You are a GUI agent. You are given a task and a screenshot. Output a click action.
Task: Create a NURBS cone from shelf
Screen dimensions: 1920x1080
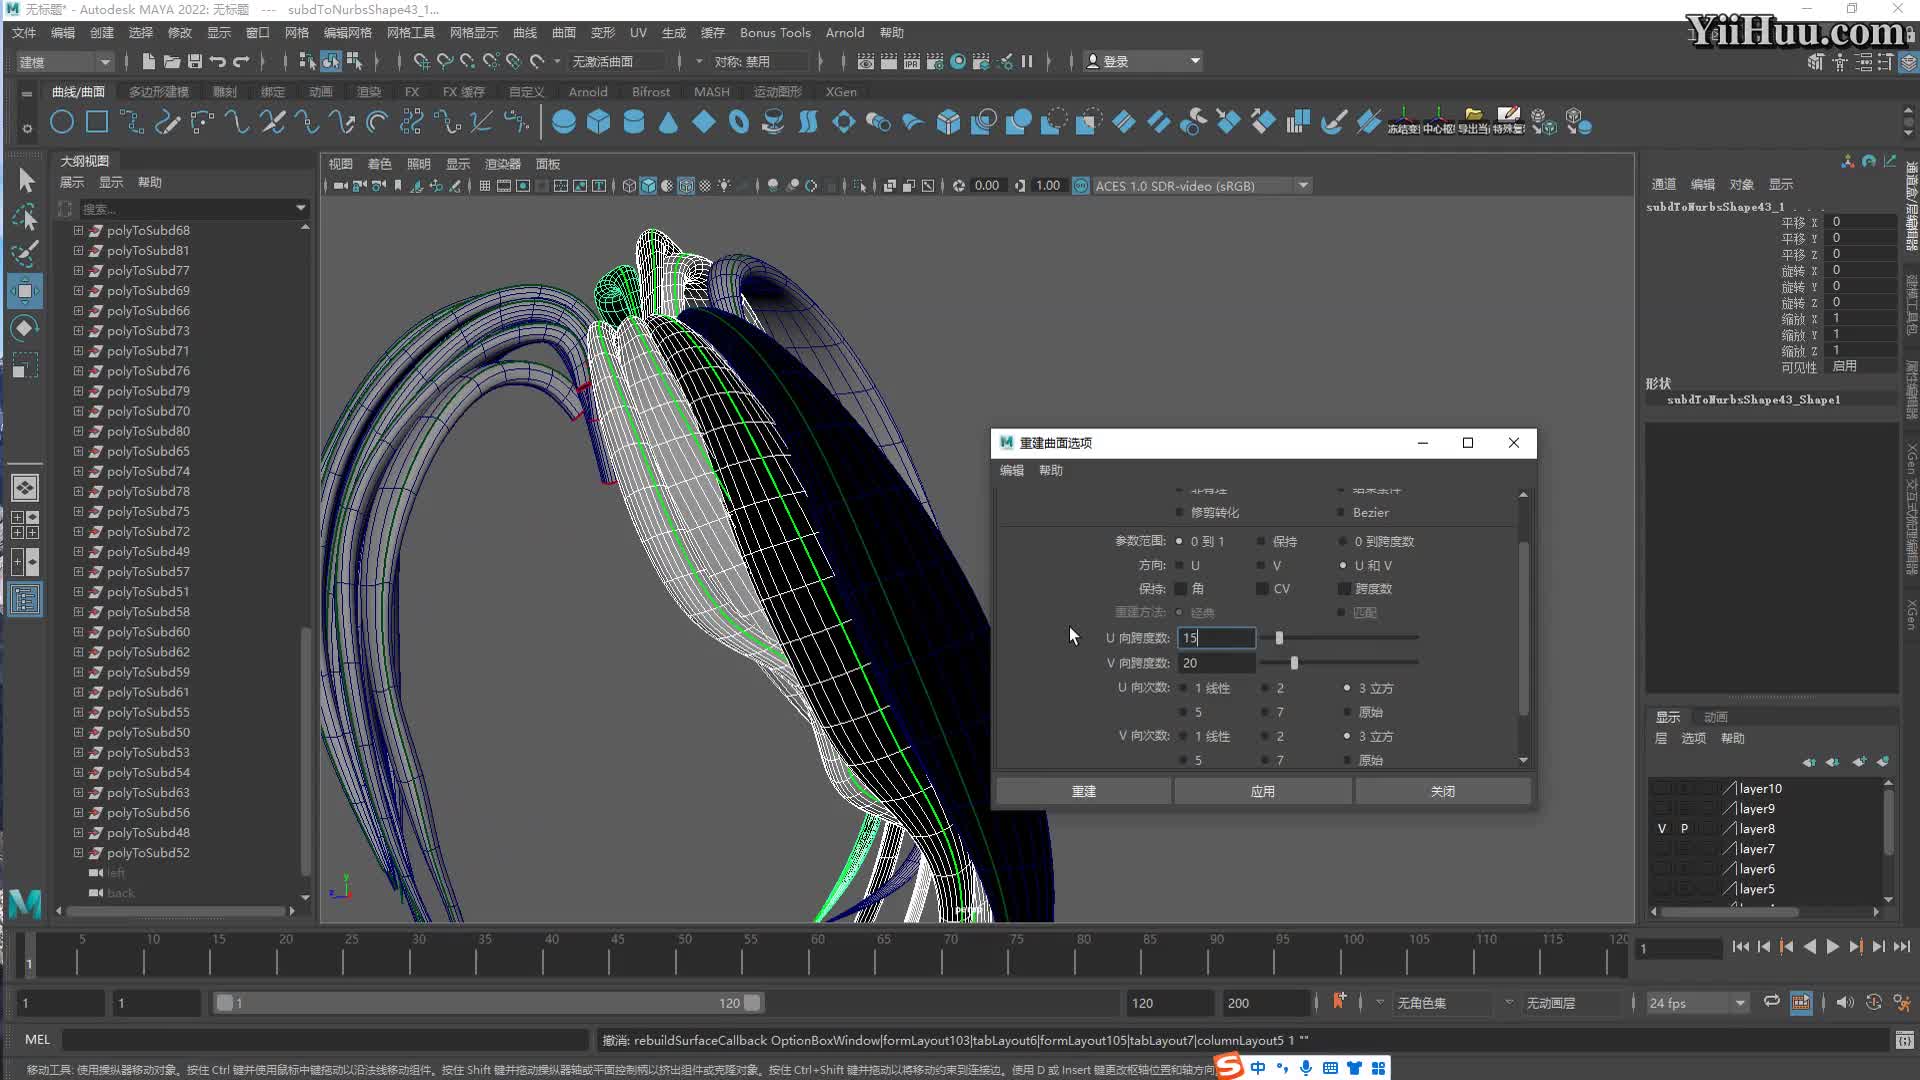[x=669, y=123]
